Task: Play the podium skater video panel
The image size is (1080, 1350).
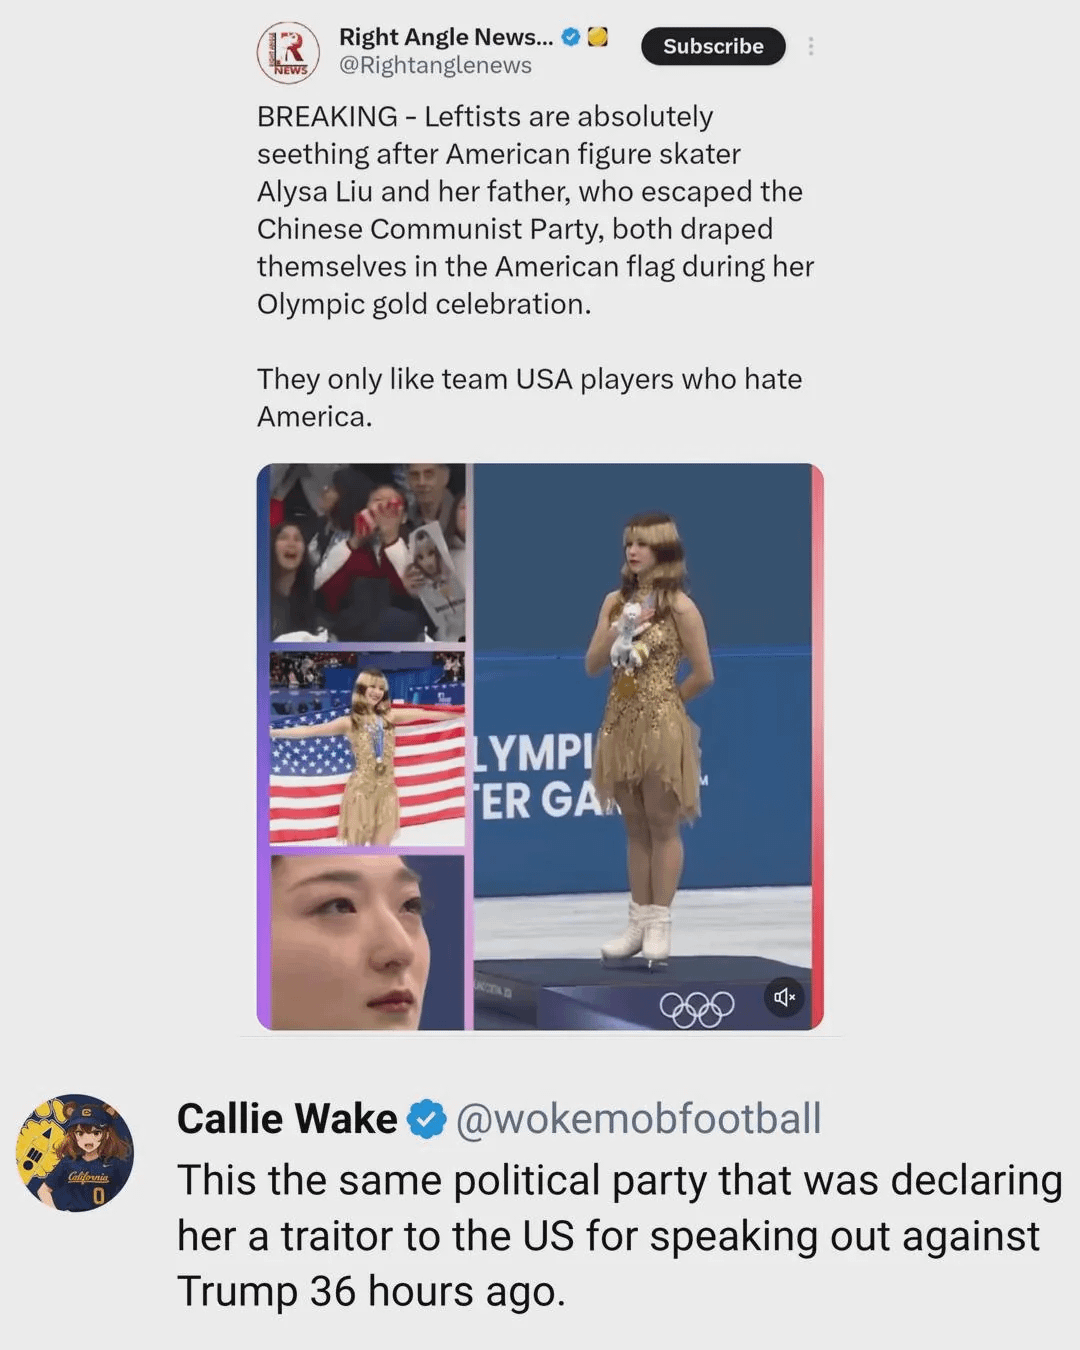Action: (642, 746)
